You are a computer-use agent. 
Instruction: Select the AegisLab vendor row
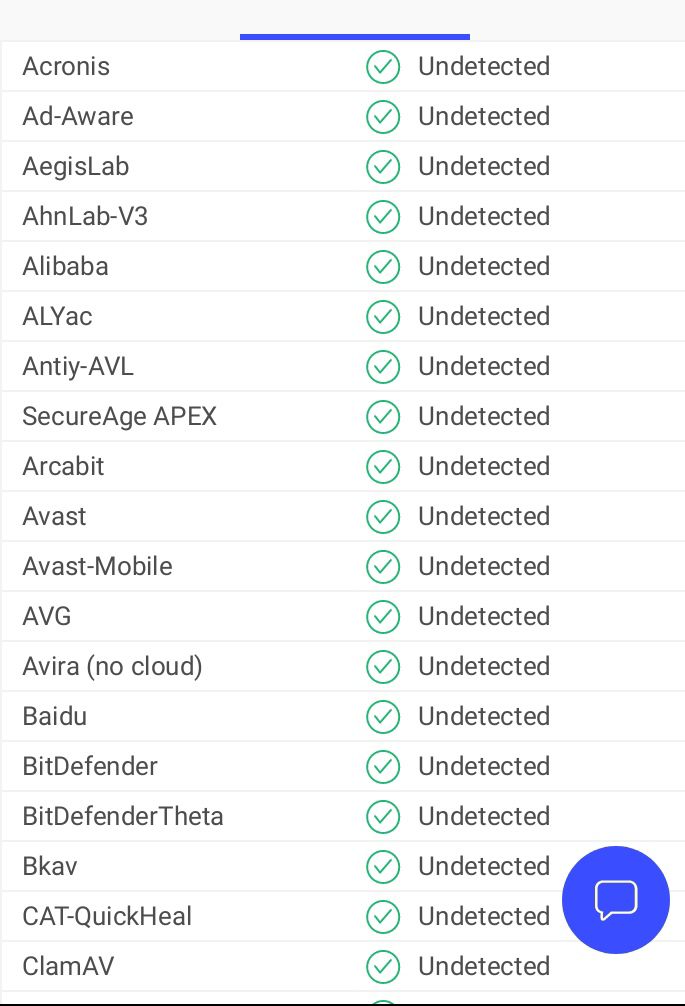[x=343, y=166]
